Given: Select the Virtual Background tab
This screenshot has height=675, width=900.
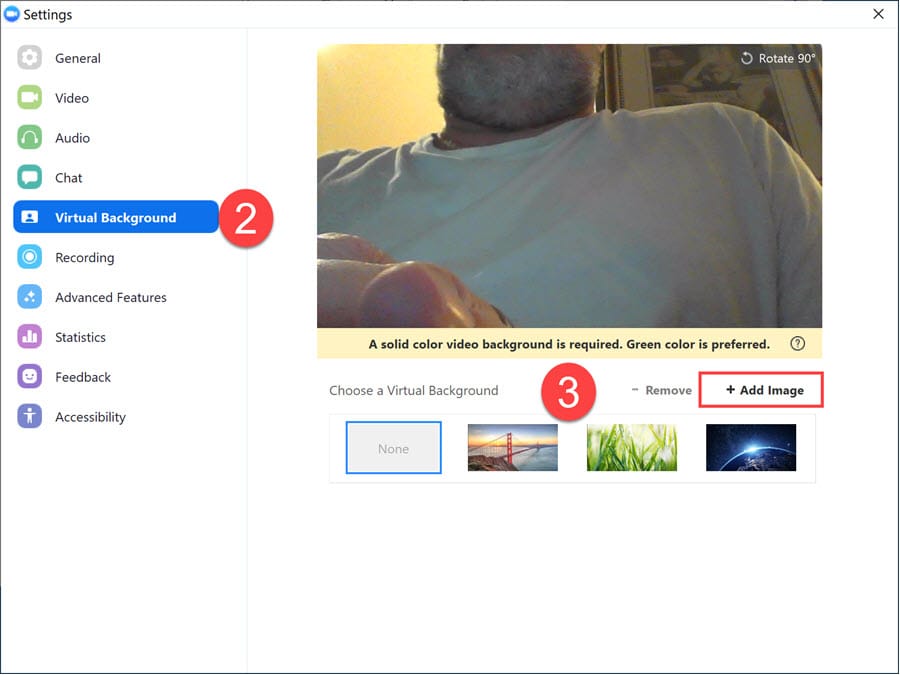Looking at the screenshot, I should click(x=115, y=218).
